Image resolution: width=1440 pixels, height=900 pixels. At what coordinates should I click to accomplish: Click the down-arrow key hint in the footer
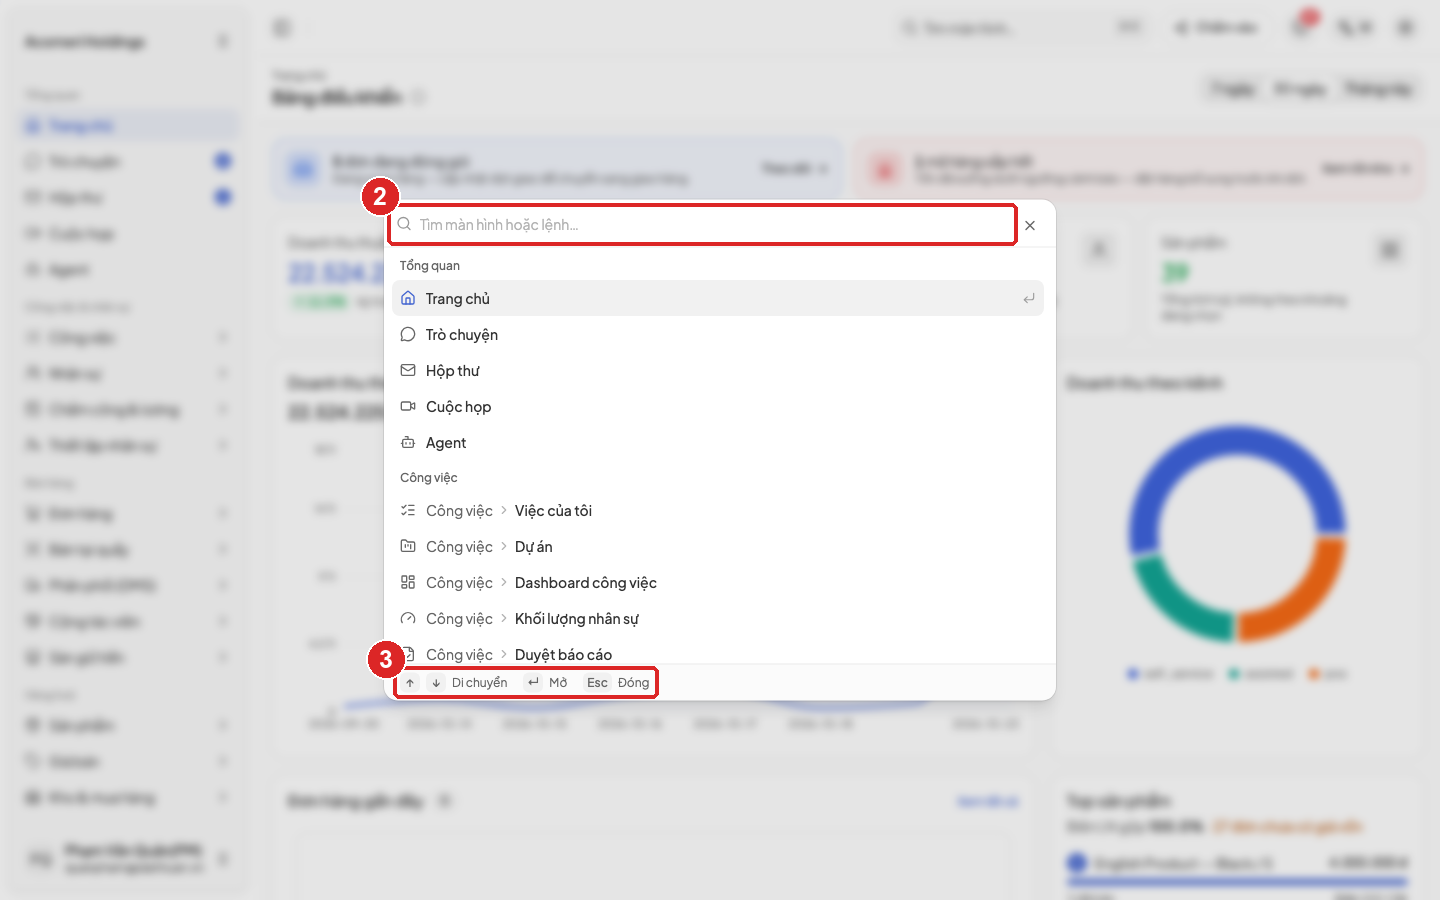[436, 683]
